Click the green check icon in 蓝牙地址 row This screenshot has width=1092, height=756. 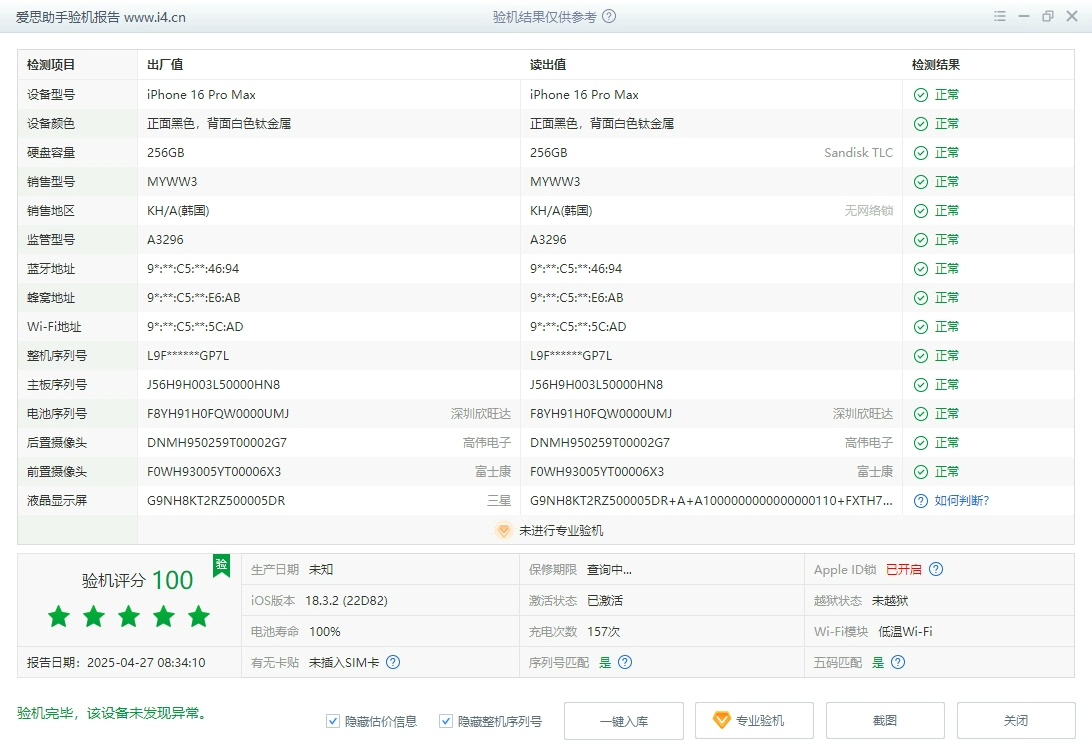coord(921,269)
